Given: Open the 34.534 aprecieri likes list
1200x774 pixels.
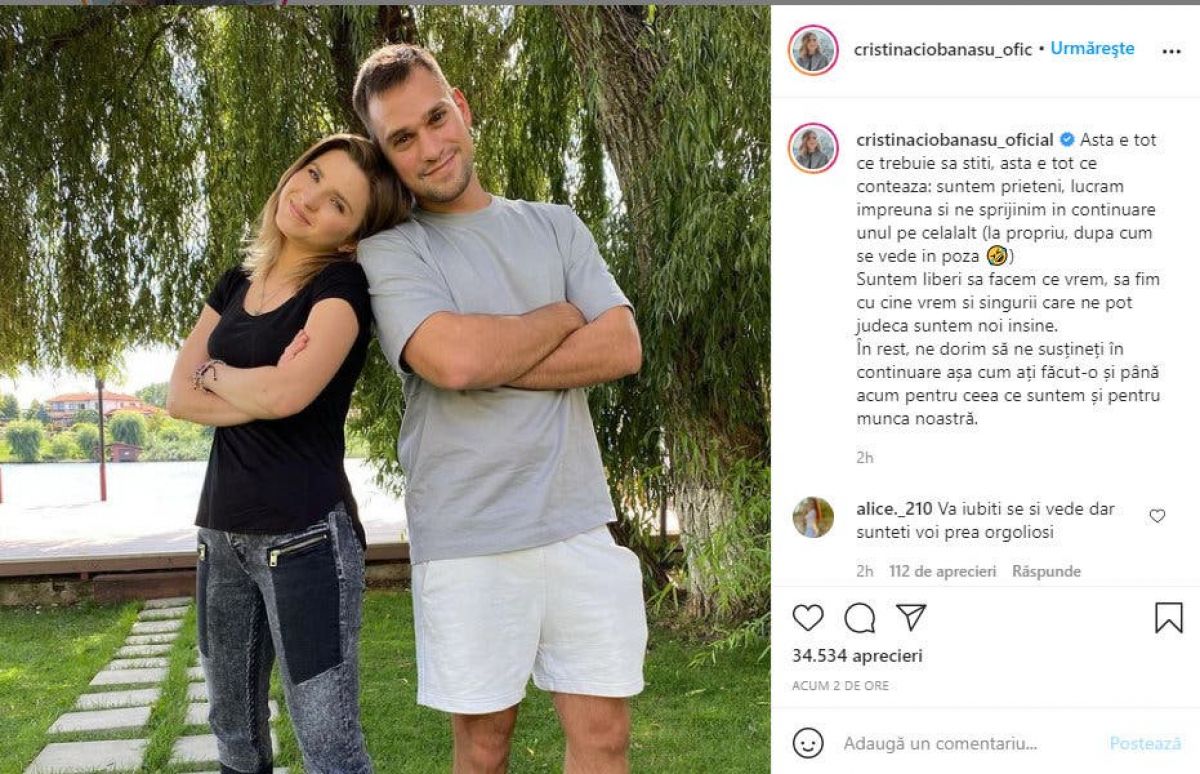Looking at the screenshot, I should [x=857, y=656].
